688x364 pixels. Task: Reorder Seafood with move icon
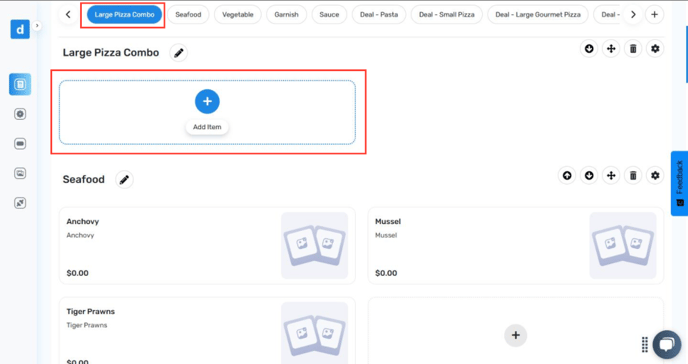pyautogui.click(x=611, y=175)
